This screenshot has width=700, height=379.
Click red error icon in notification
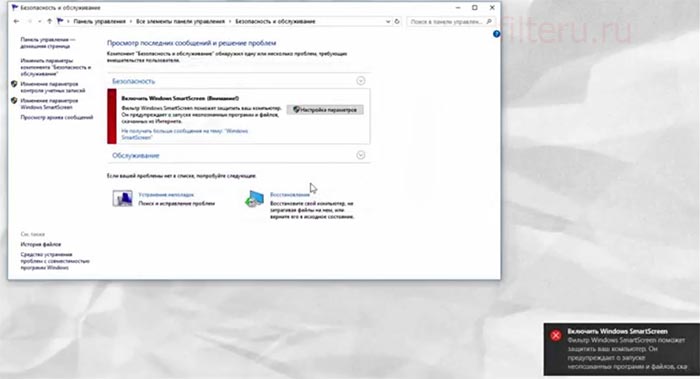pyautogui.click(x=555, y=336)
